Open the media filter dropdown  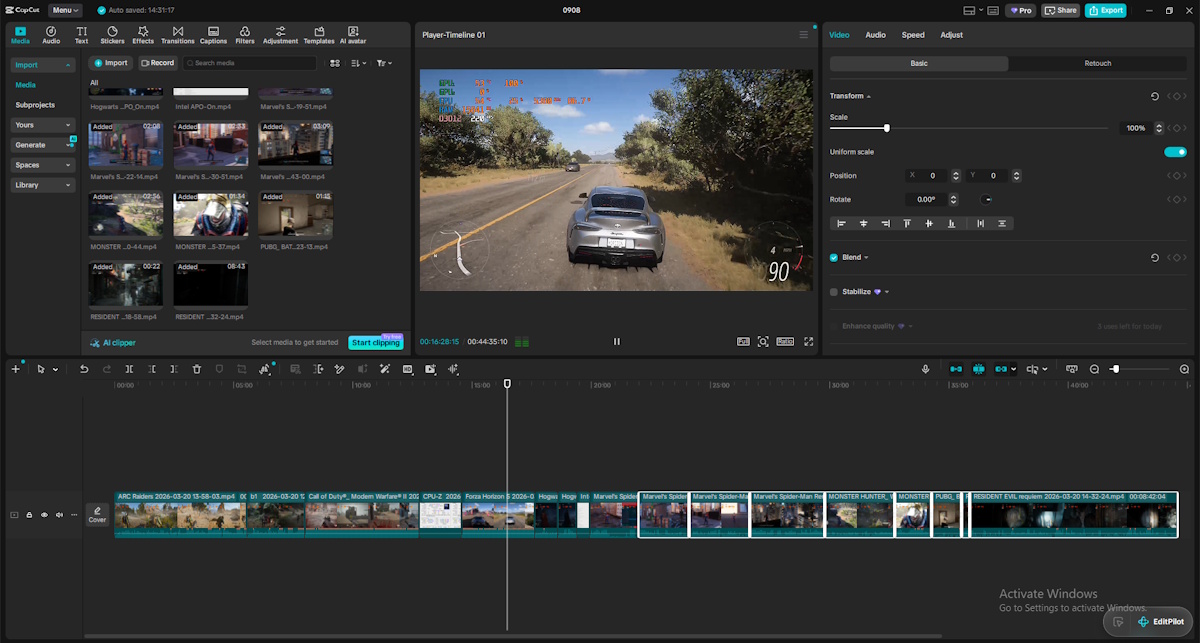(x=384, y=63)
